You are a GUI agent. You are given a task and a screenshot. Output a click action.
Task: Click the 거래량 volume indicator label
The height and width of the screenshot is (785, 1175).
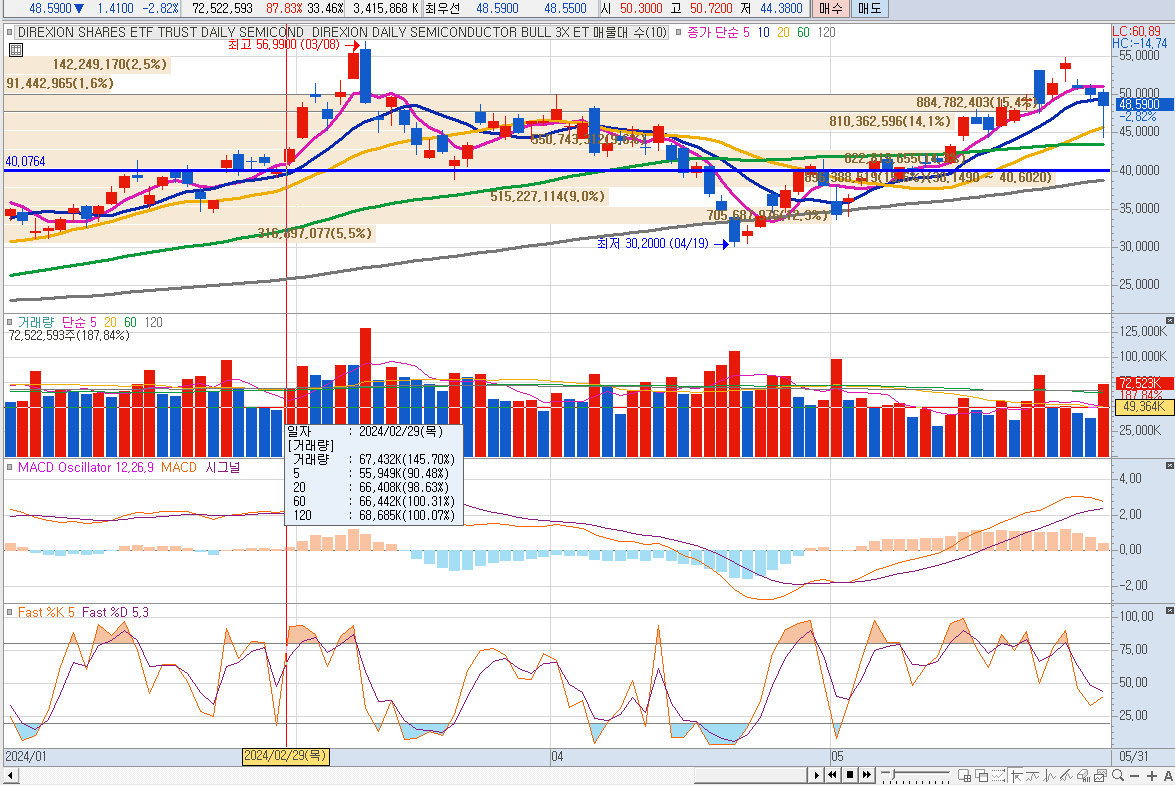(36, 322)
